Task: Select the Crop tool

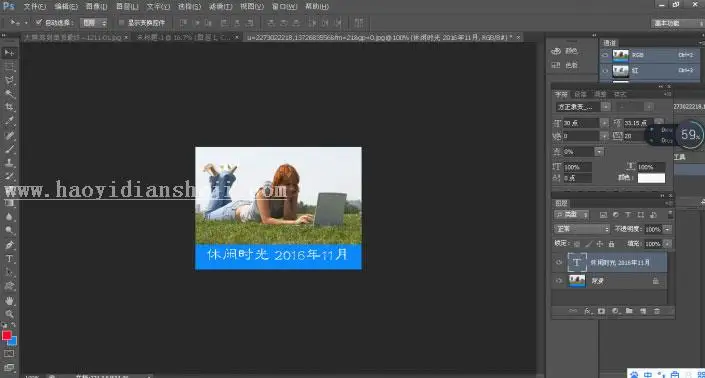Action: coord(9,107)
